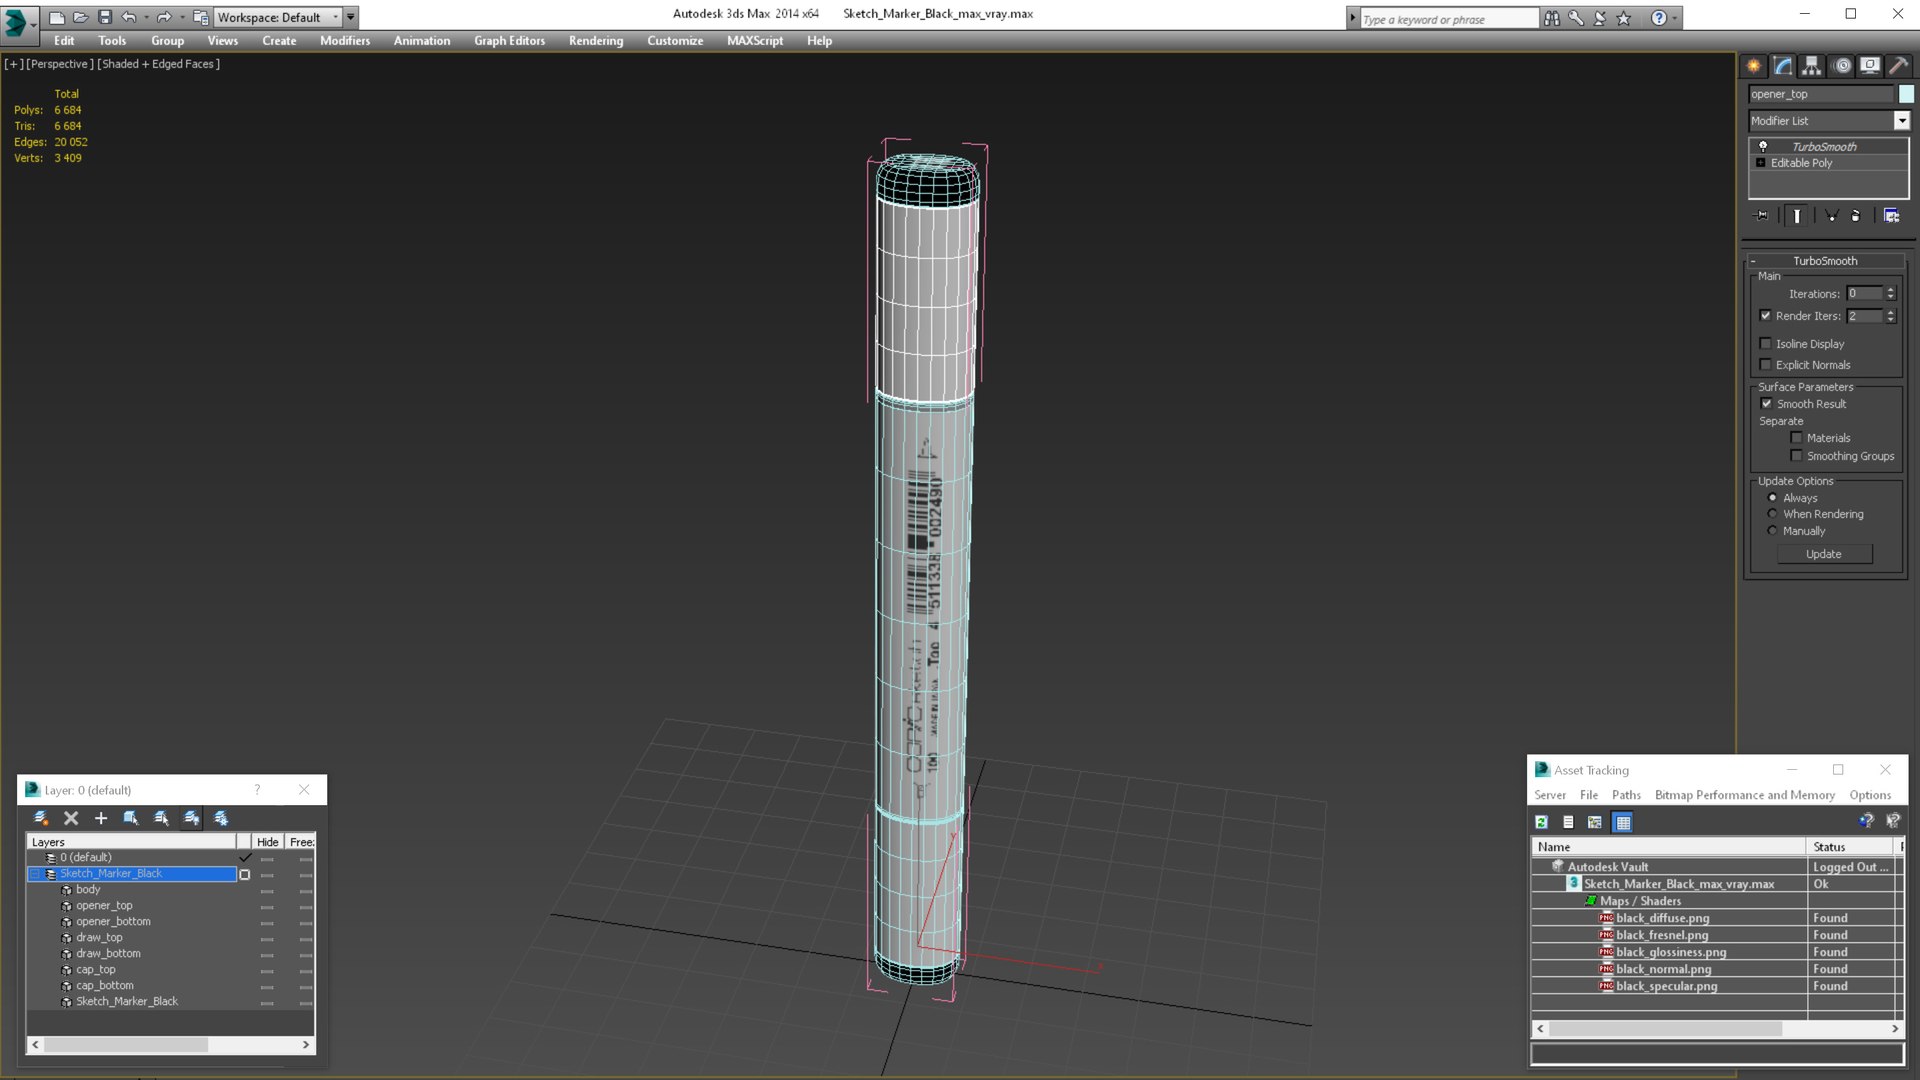Click the Save File icon
Viewport: 1920px width, 1080px height.
105,17
